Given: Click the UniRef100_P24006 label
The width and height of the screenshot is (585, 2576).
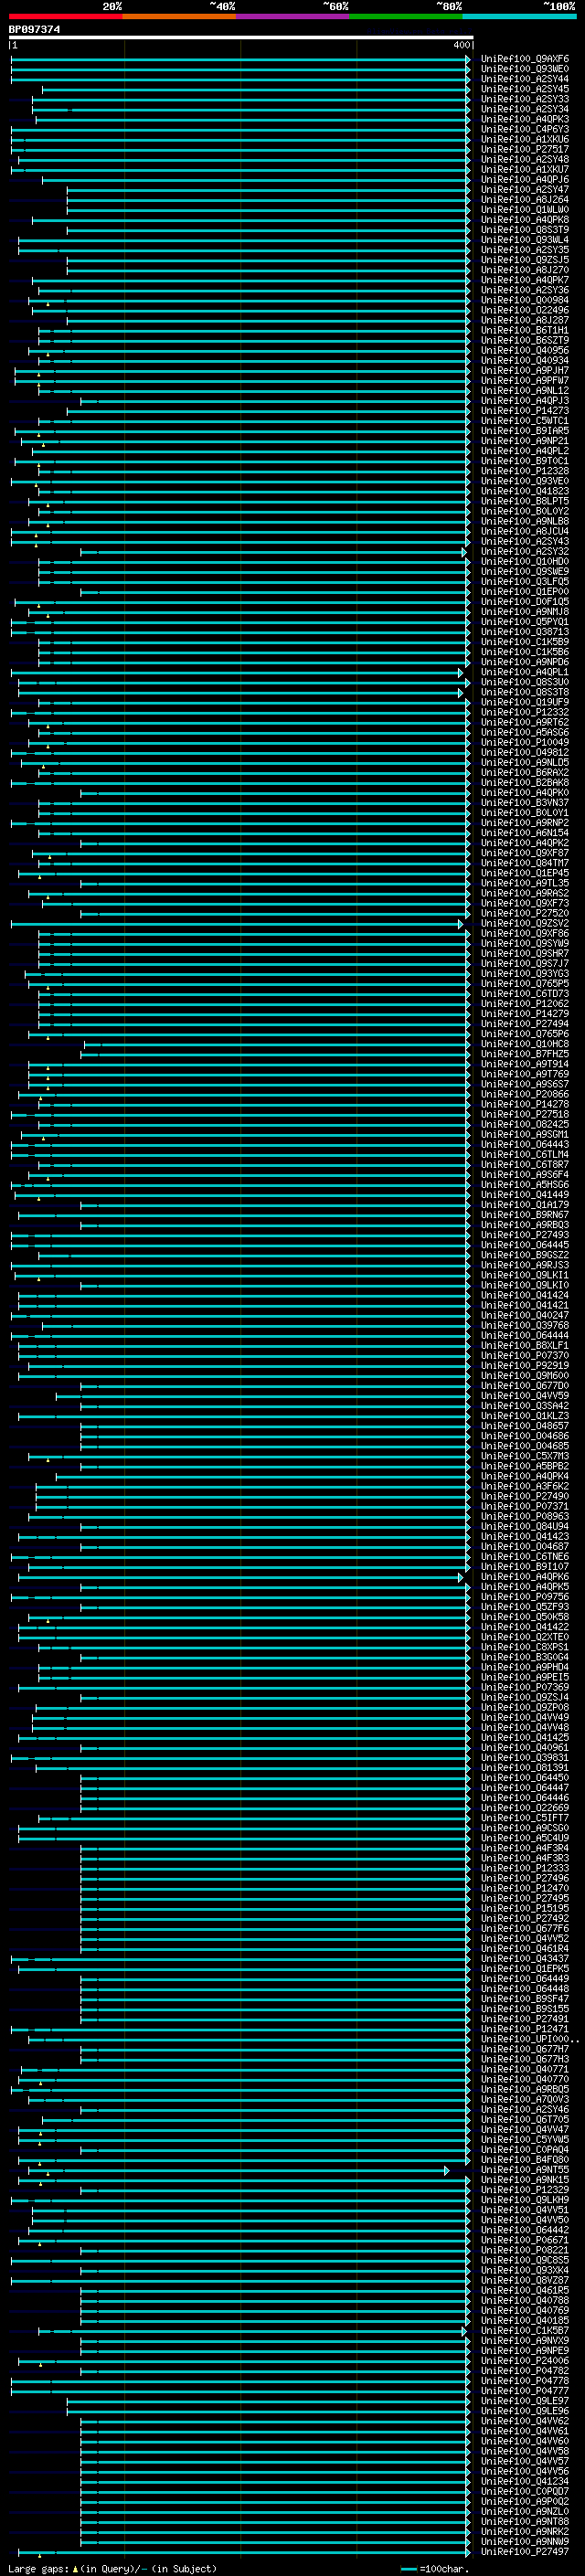Looking at the screenshot, I should click(x=525, y=2360).
